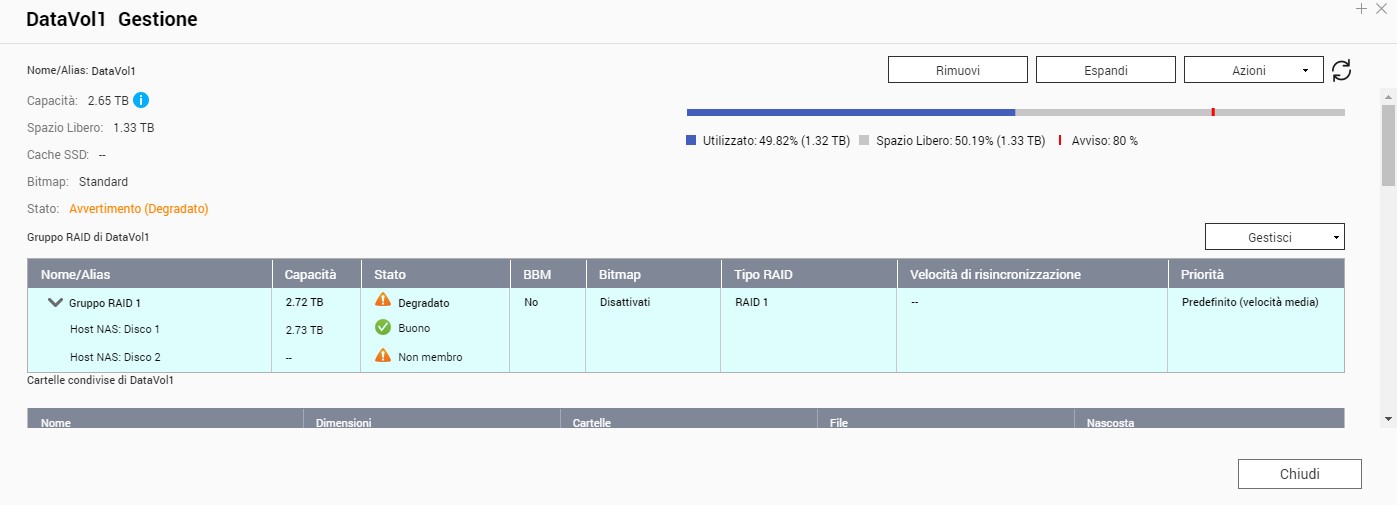
Task: Click the blue used portion of capacity bar
Action: click(850, 112)
